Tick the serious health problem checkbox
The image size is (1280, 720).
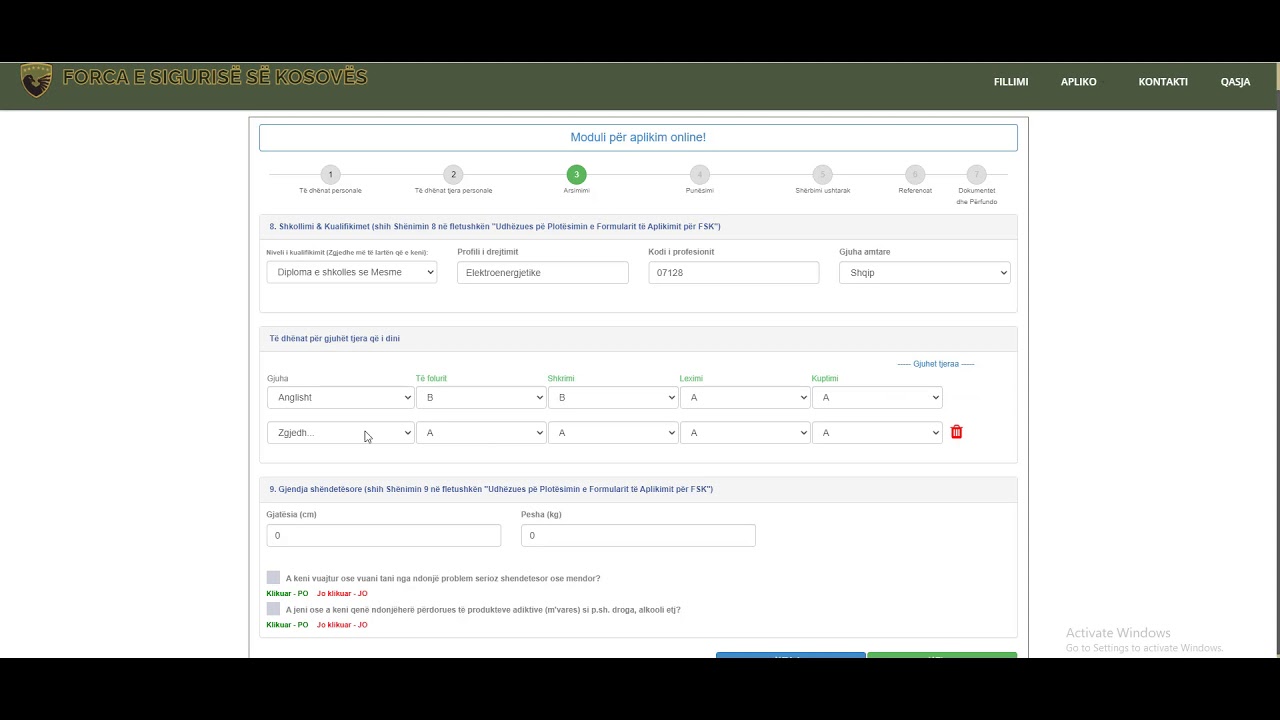pos(273,577)
